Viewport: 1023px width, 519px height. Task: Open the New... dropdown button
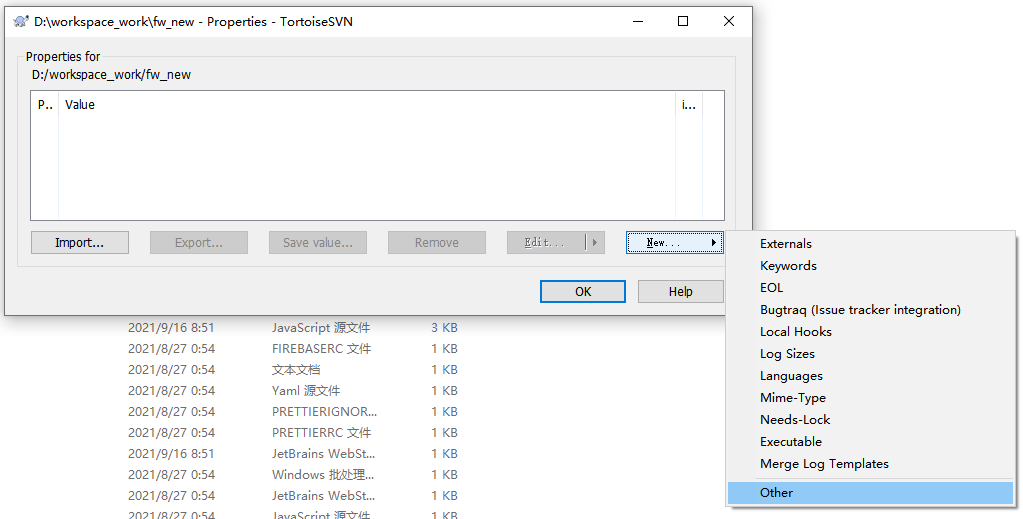675,242
